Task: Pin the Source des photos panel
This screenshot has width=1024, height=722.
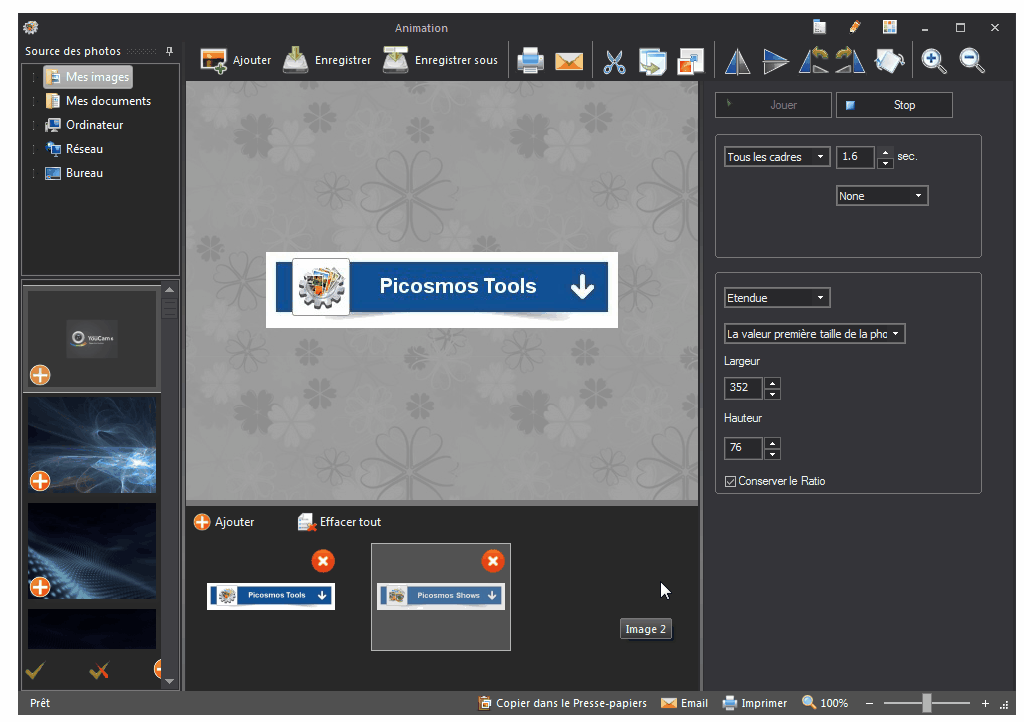Action: [169, 51]
